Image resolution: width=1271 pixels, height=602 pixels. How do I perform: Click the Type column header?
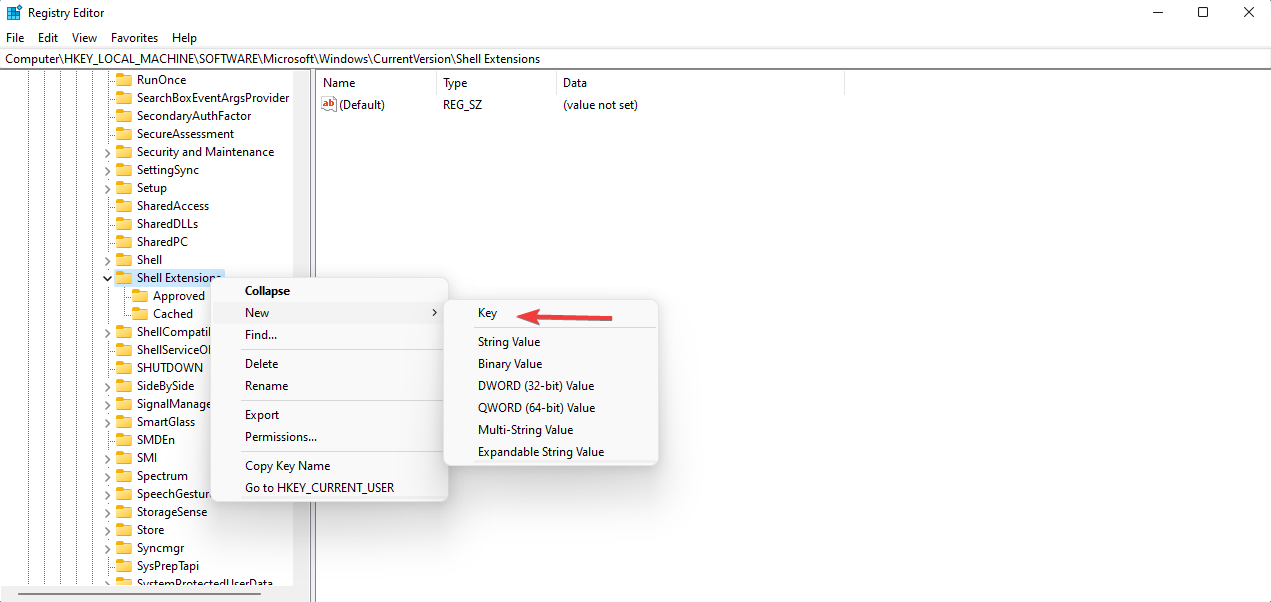point(497,83)
